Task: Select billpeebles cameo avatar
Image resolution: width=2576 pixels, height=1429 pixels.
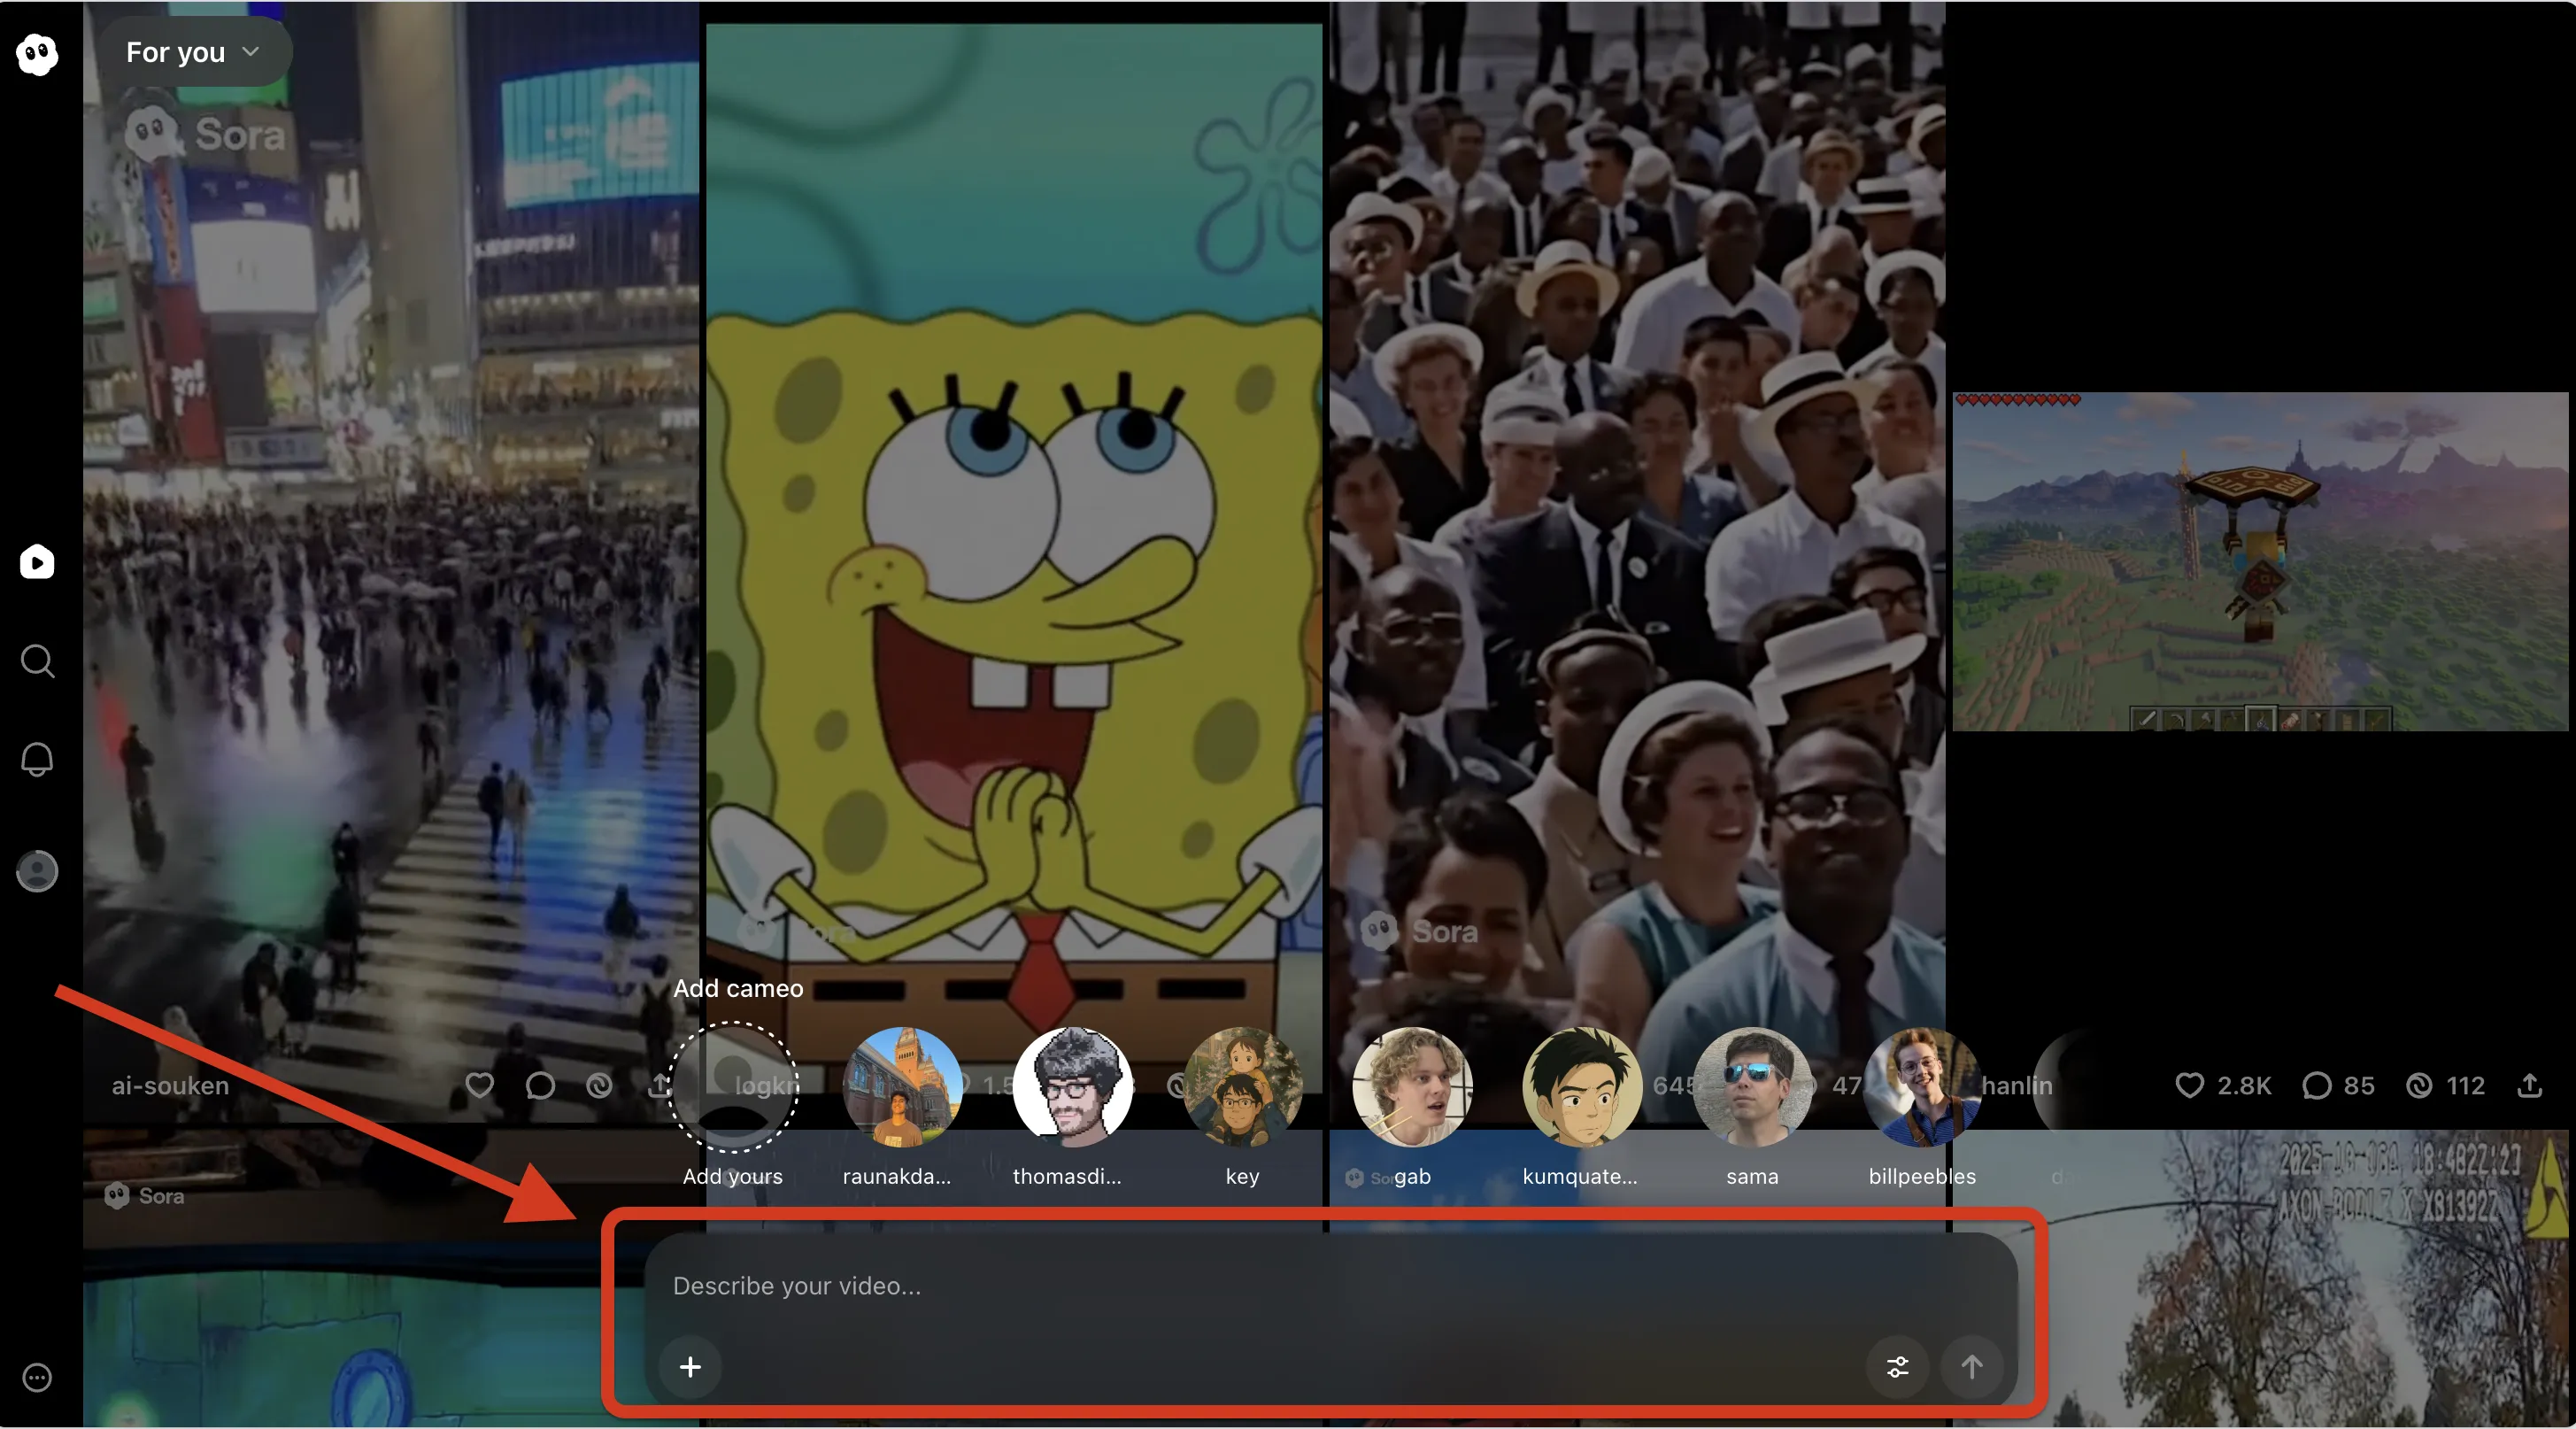Action: point(1921,1087)
